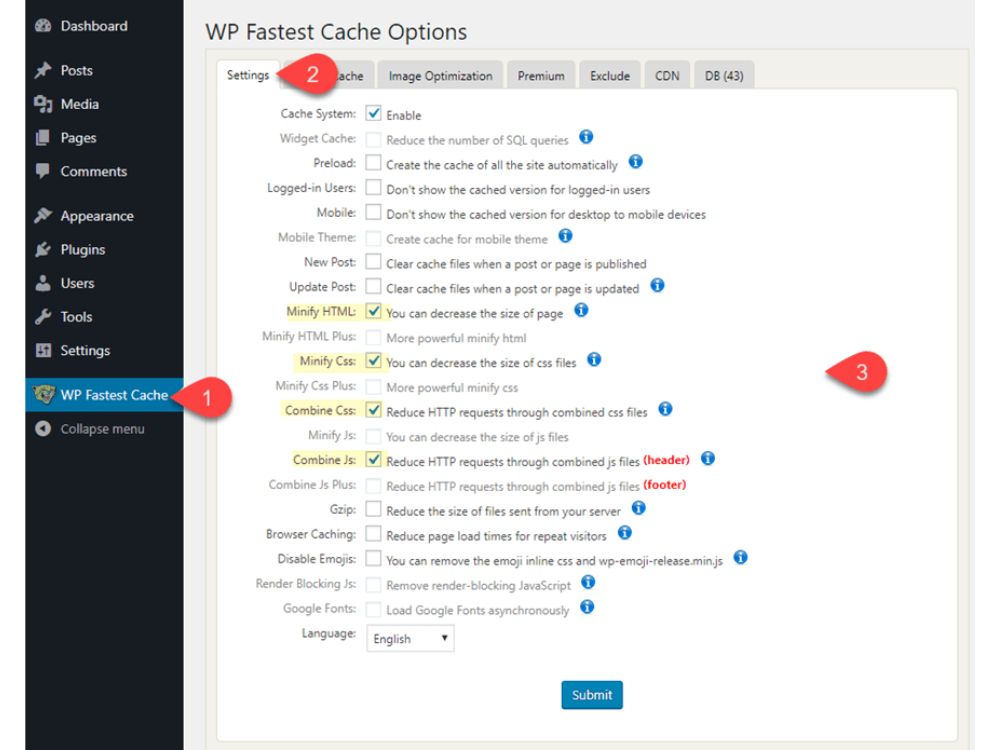1000x750 pixels.
Task: Click the Posts pushpin icon
Action: click(x=43, y=70)
